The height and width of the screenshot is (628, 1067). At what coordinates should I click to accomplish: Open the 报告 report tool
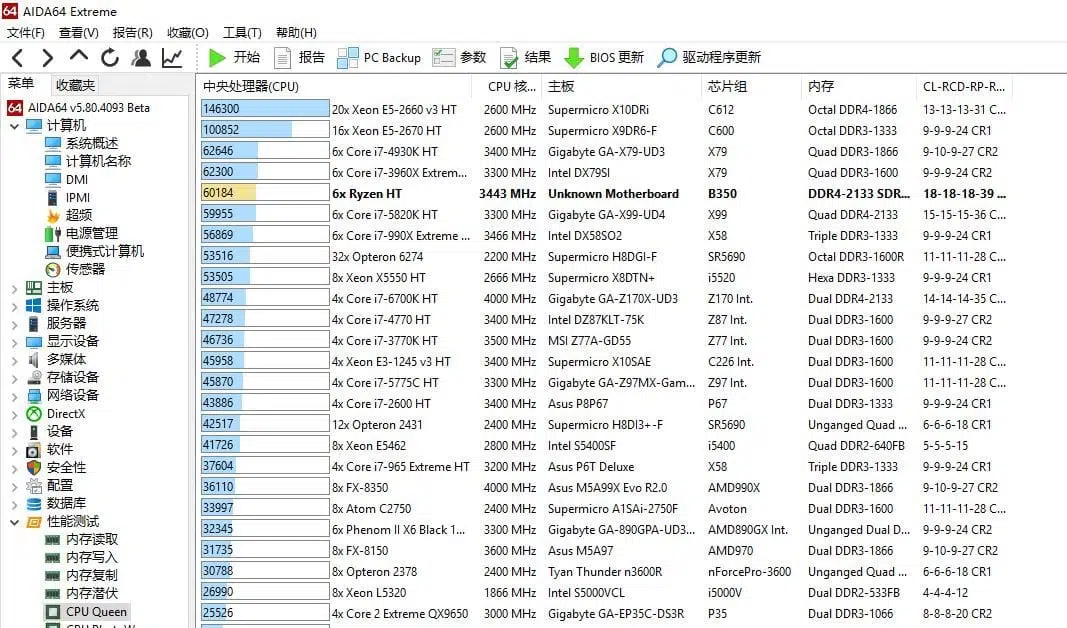point(299,58)
